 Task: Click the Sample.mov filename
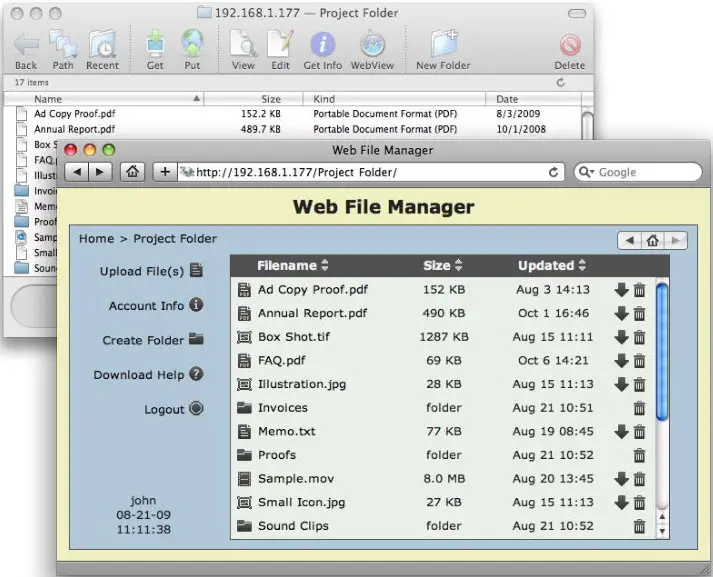tap(296, 479)
